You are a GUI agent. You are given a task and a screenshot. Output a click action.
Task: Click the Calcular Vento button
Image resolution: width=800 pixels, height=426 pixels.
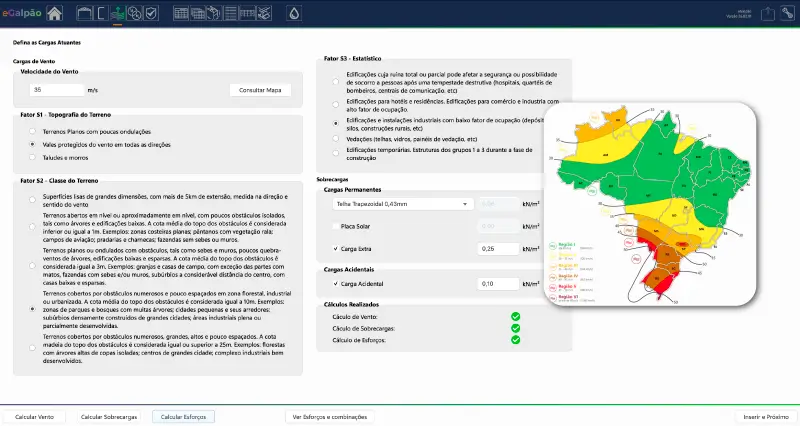33,416
